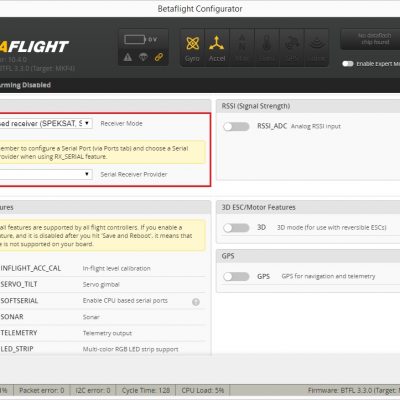Image resolution: width=400 pixels, height=400 pixels.
Task: Click the dimmed Baro sensor icon
Action: point(267,48)
